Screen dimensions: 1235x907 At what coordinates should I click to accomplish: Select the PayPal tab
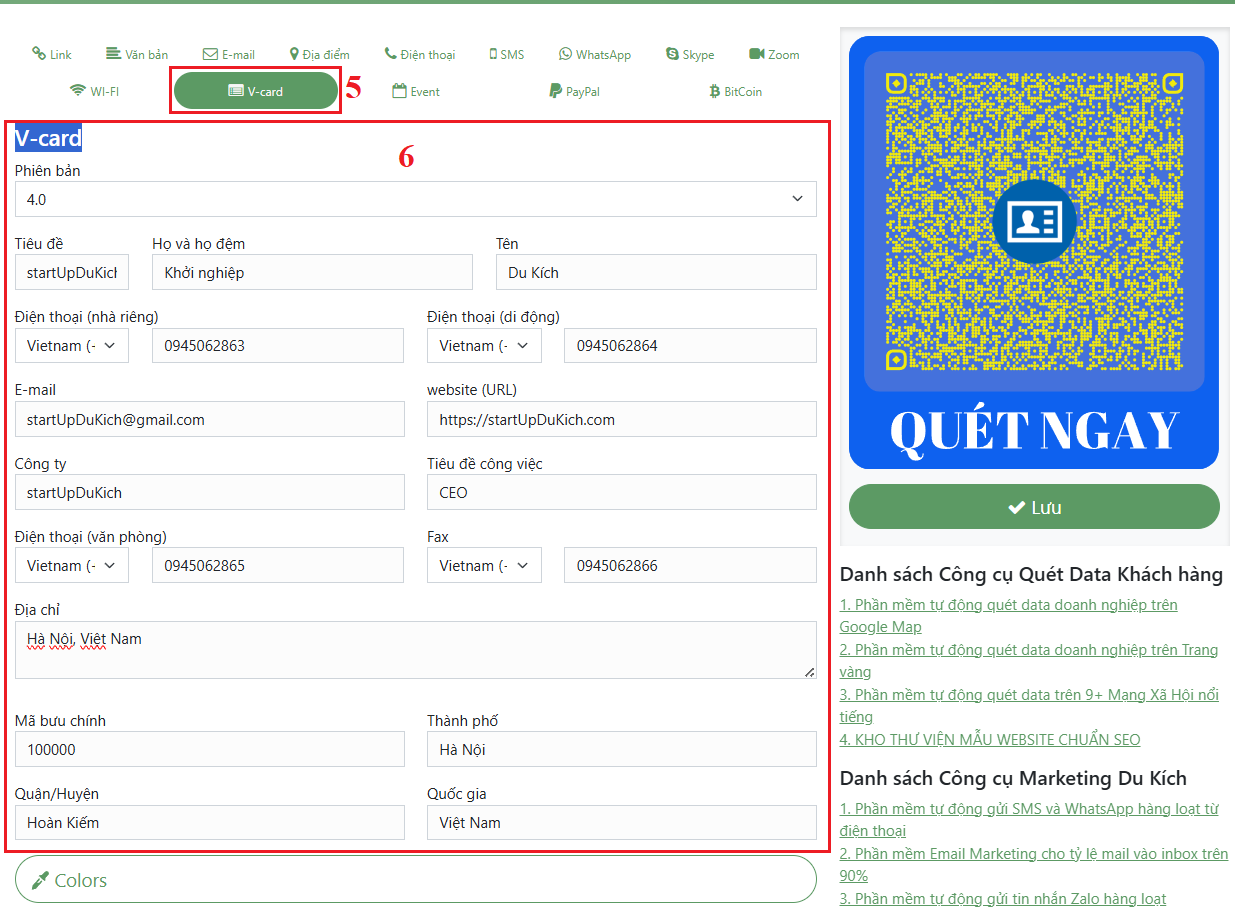click(x=575, y=91)
